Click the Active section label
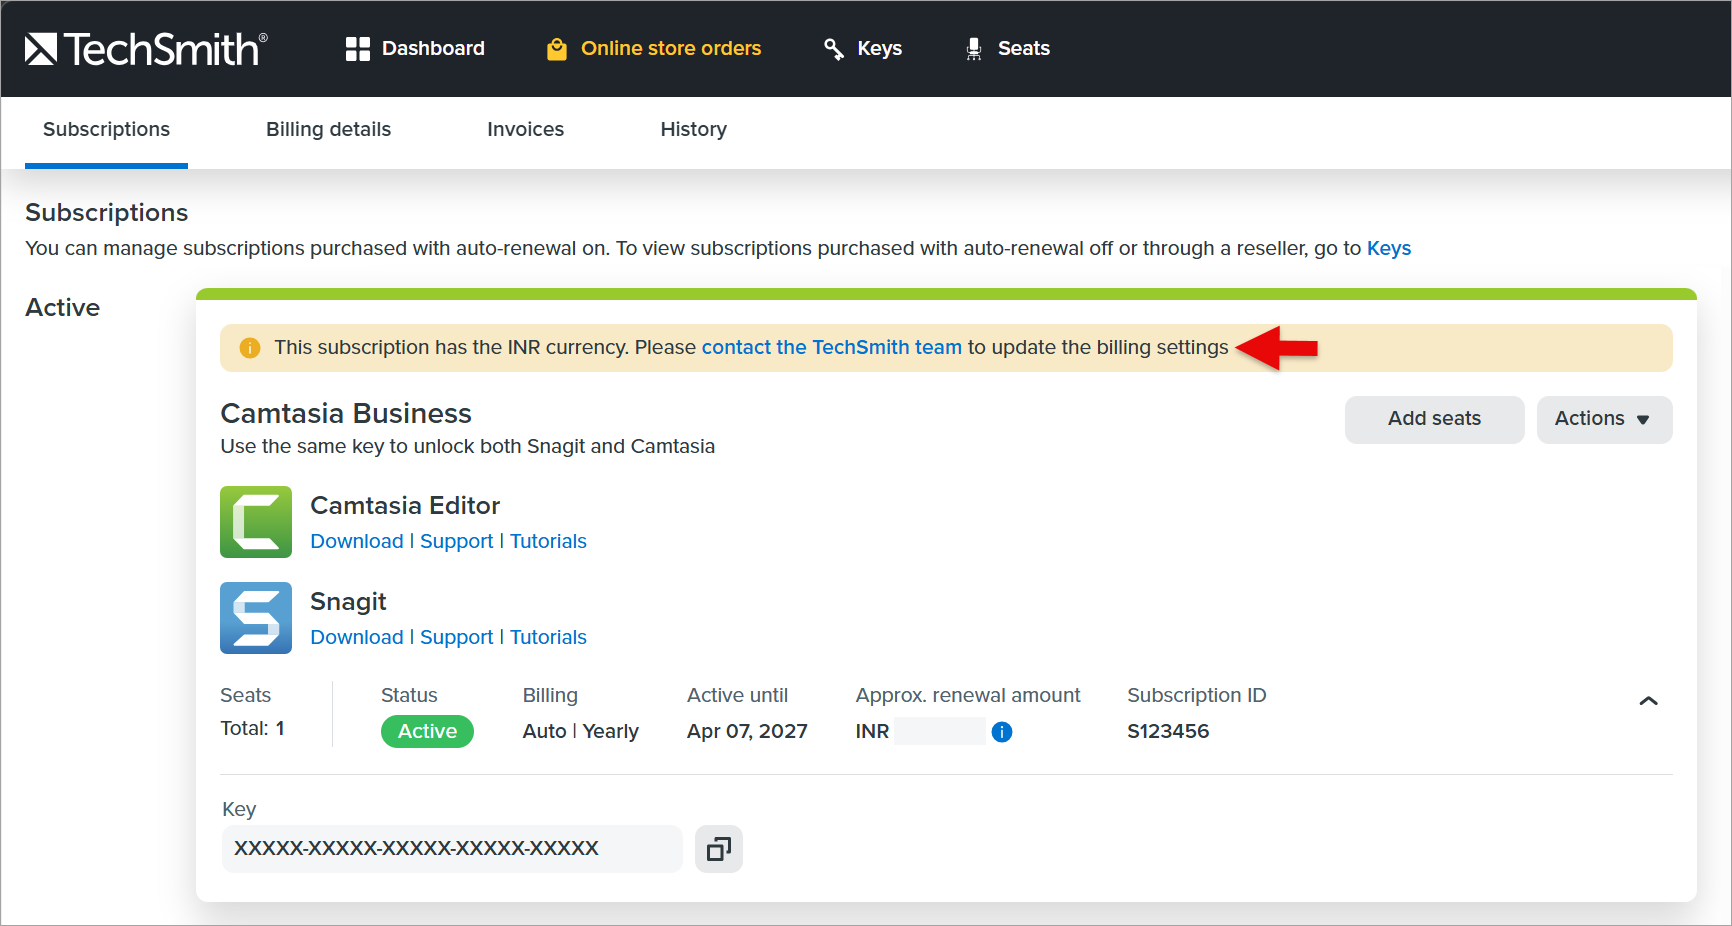 click(x=63, y=307)
